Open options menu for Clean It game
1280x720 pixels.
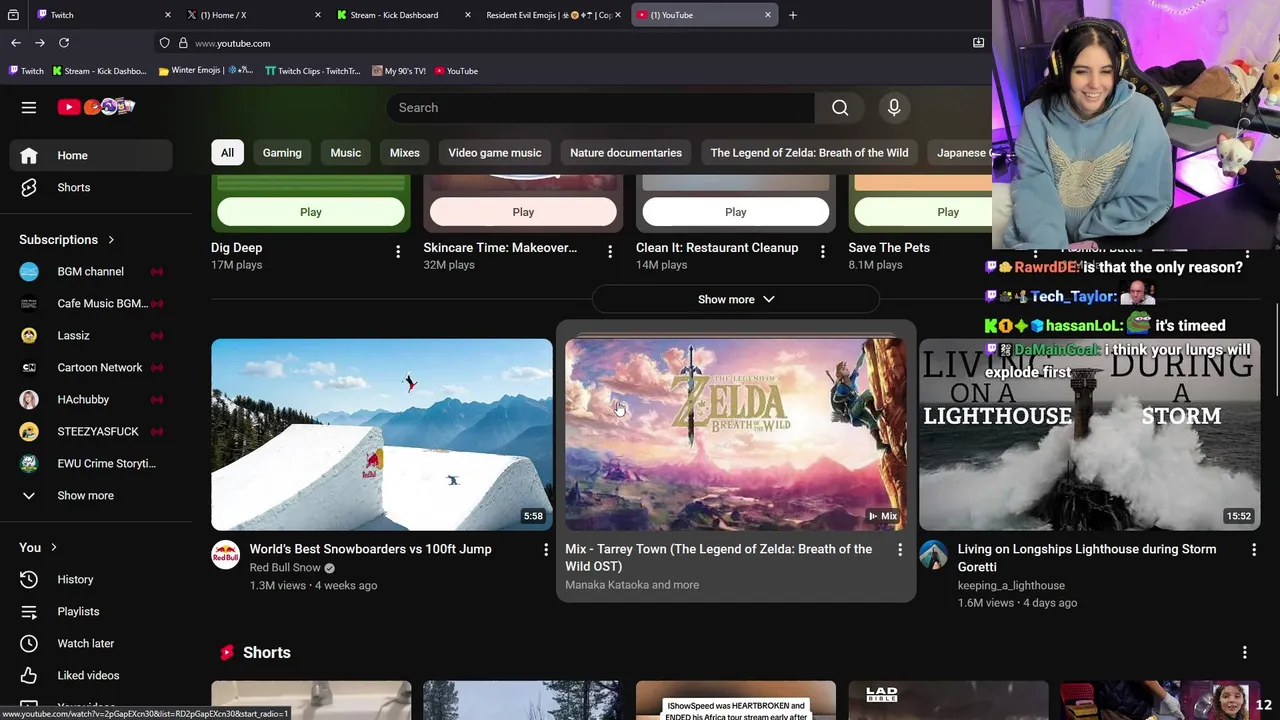click(822, 252)
